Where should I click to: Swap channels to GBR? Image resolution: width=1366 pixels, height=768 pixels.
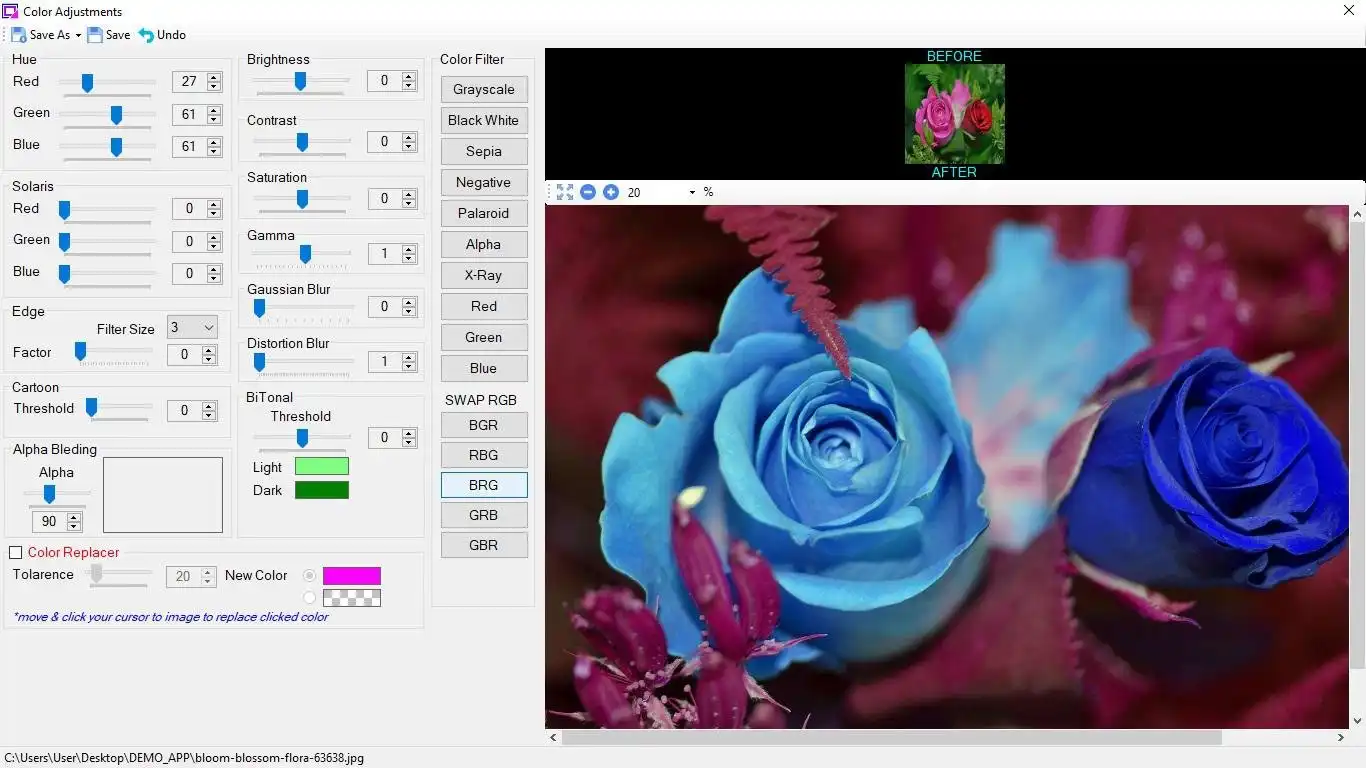(x=484, y=545)
